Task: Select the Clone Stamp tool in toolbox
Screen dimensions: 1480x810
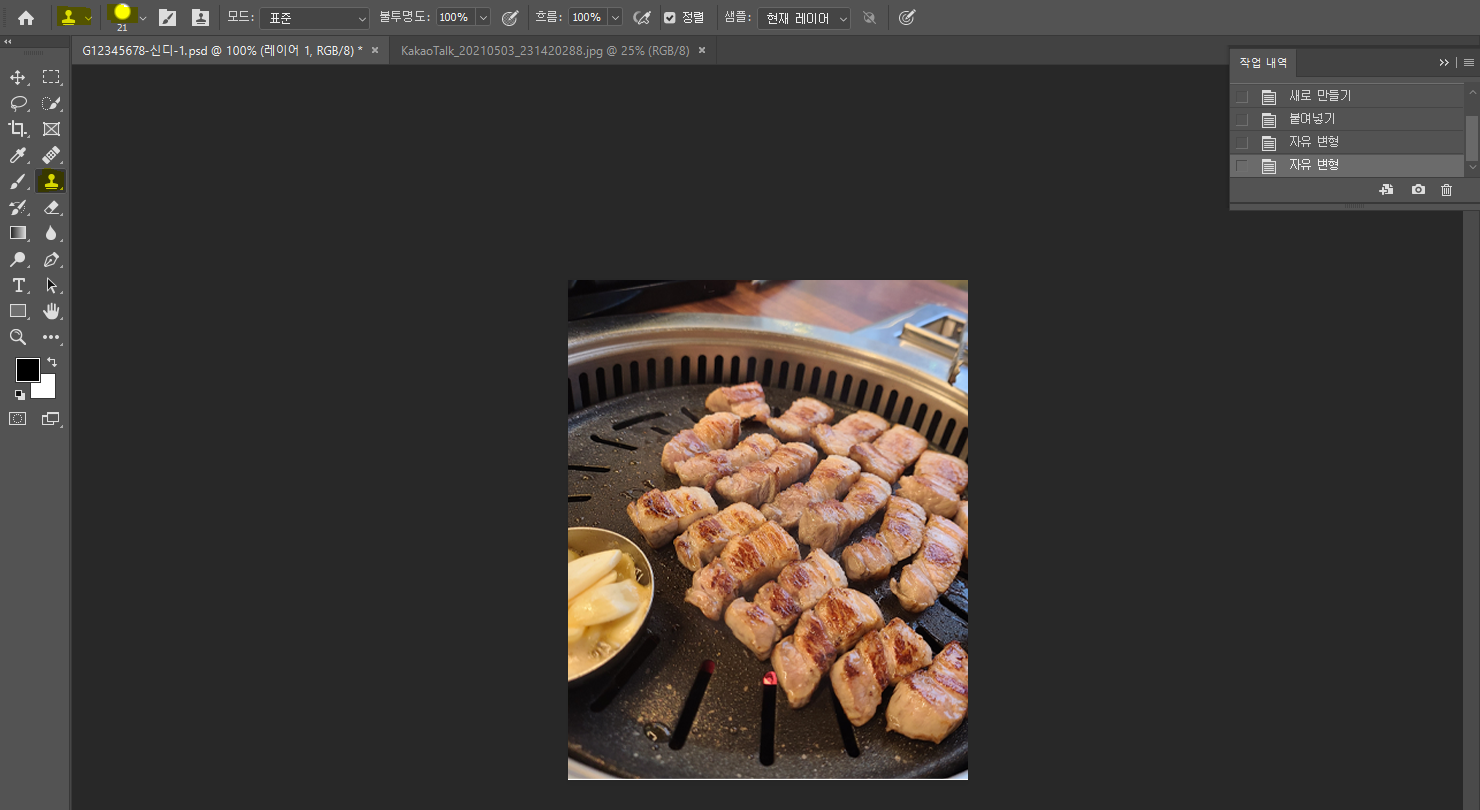Action: point(51,181)
